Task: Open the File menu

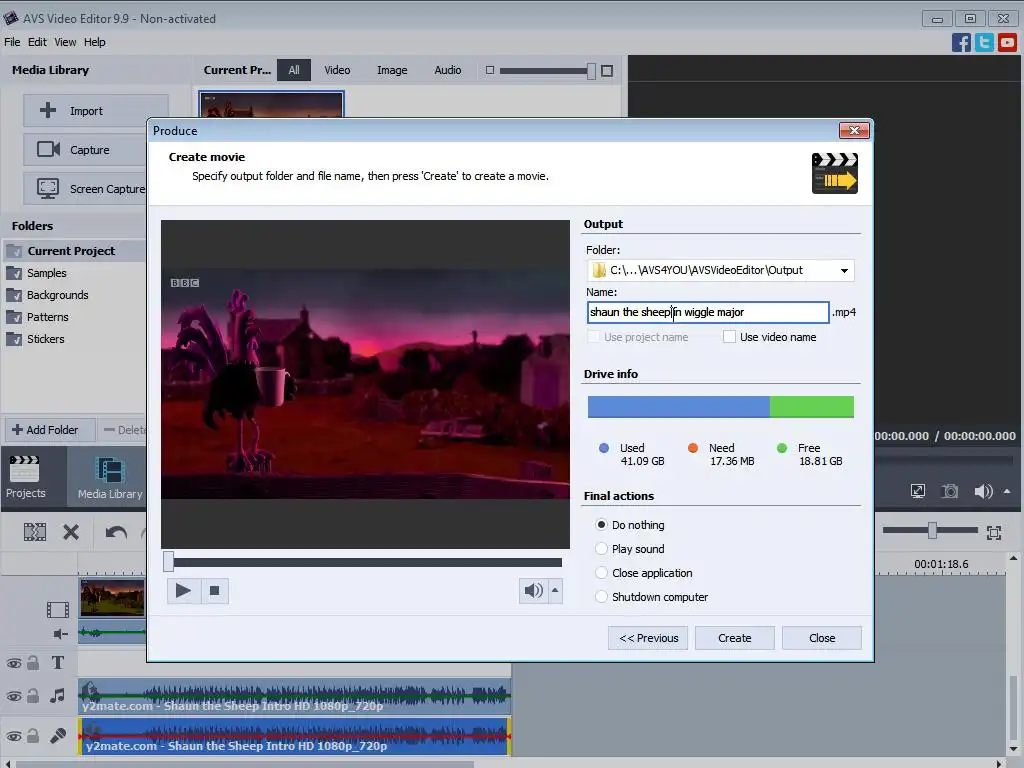Action: (x=12, y=42)
